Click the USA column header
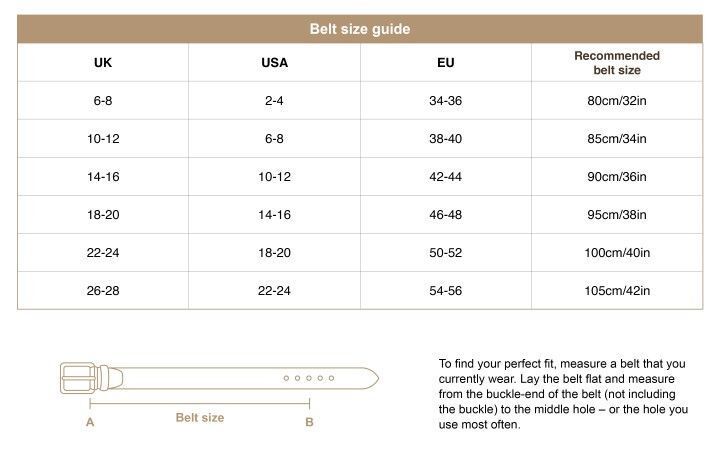 (x=274, y=63)
